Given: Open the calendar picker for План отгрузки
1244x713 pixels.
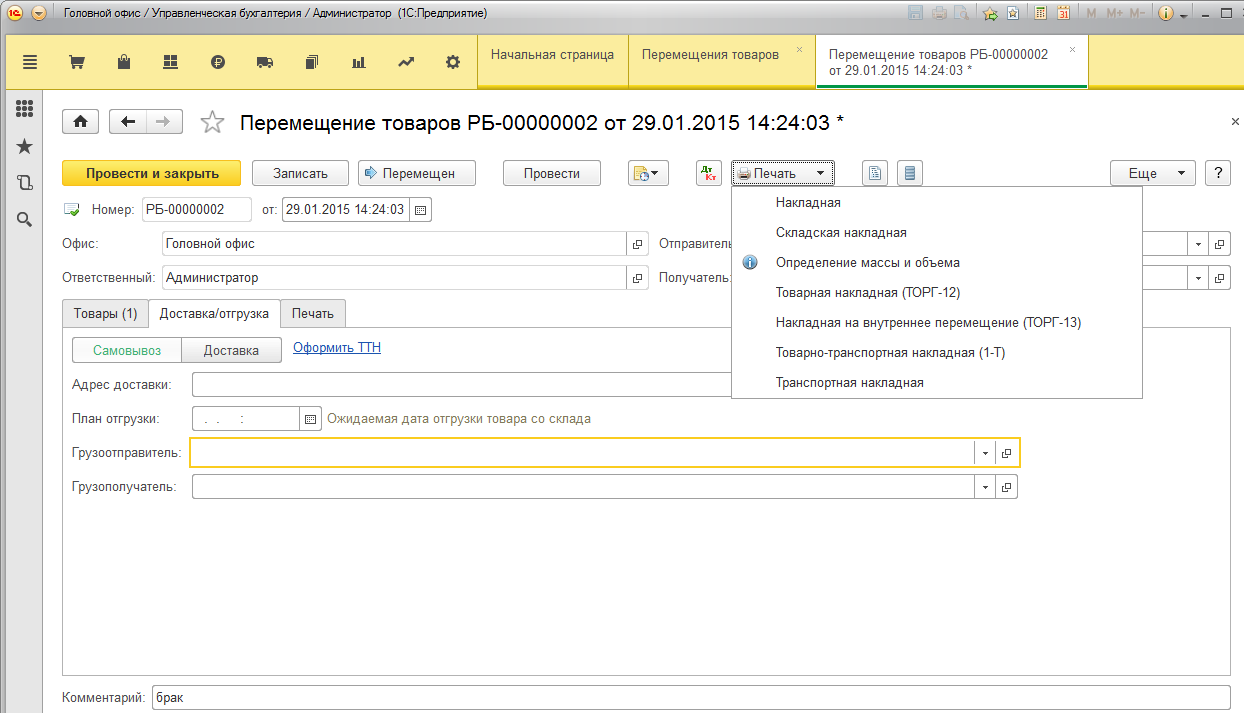Looking at the screenshot, I should [310, 419].
